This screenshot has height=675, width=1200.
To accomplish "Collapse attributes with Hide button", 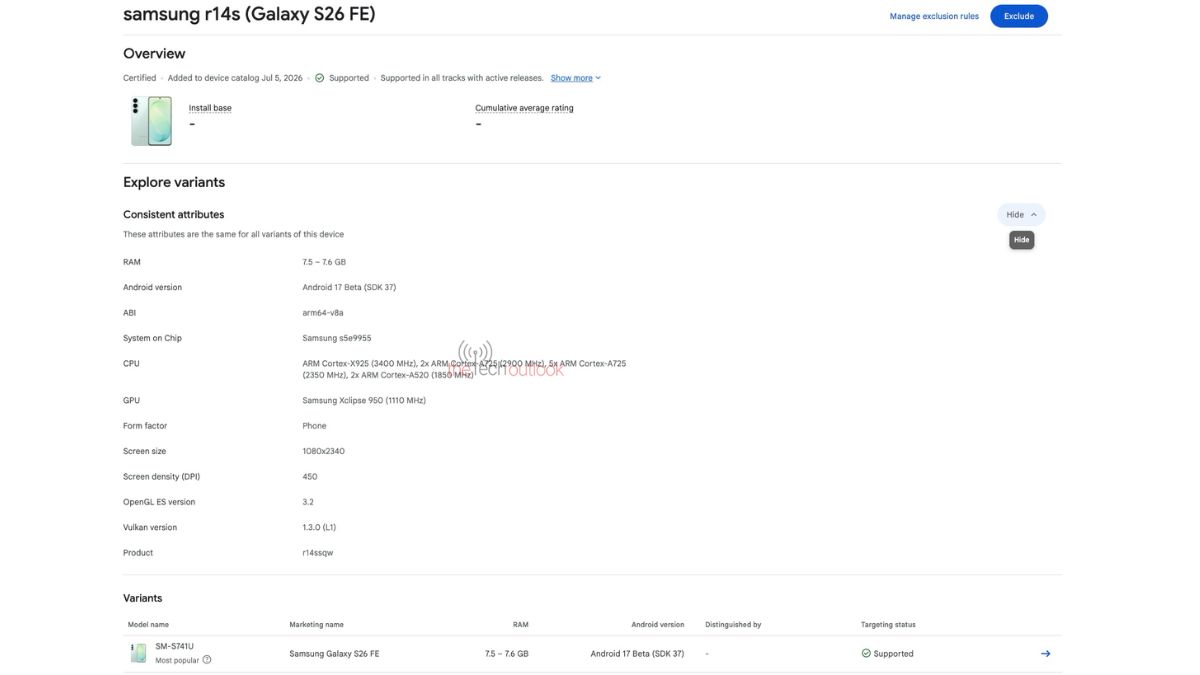I will tap(1020, 215).
